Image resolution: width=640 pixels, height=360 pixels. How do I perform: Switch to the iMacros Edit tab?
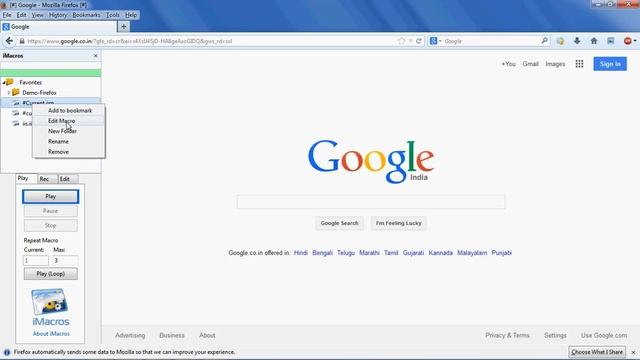(x=67, y=179)
